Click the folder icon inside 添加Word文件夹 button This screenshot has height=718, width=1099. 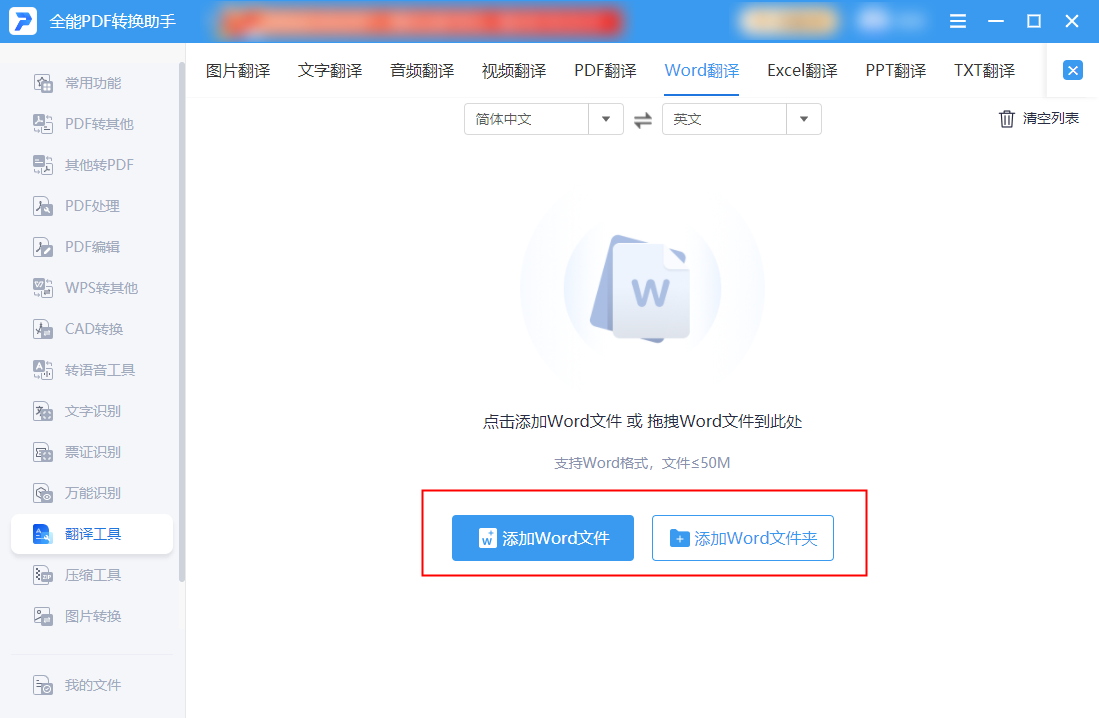click(679, 538)
